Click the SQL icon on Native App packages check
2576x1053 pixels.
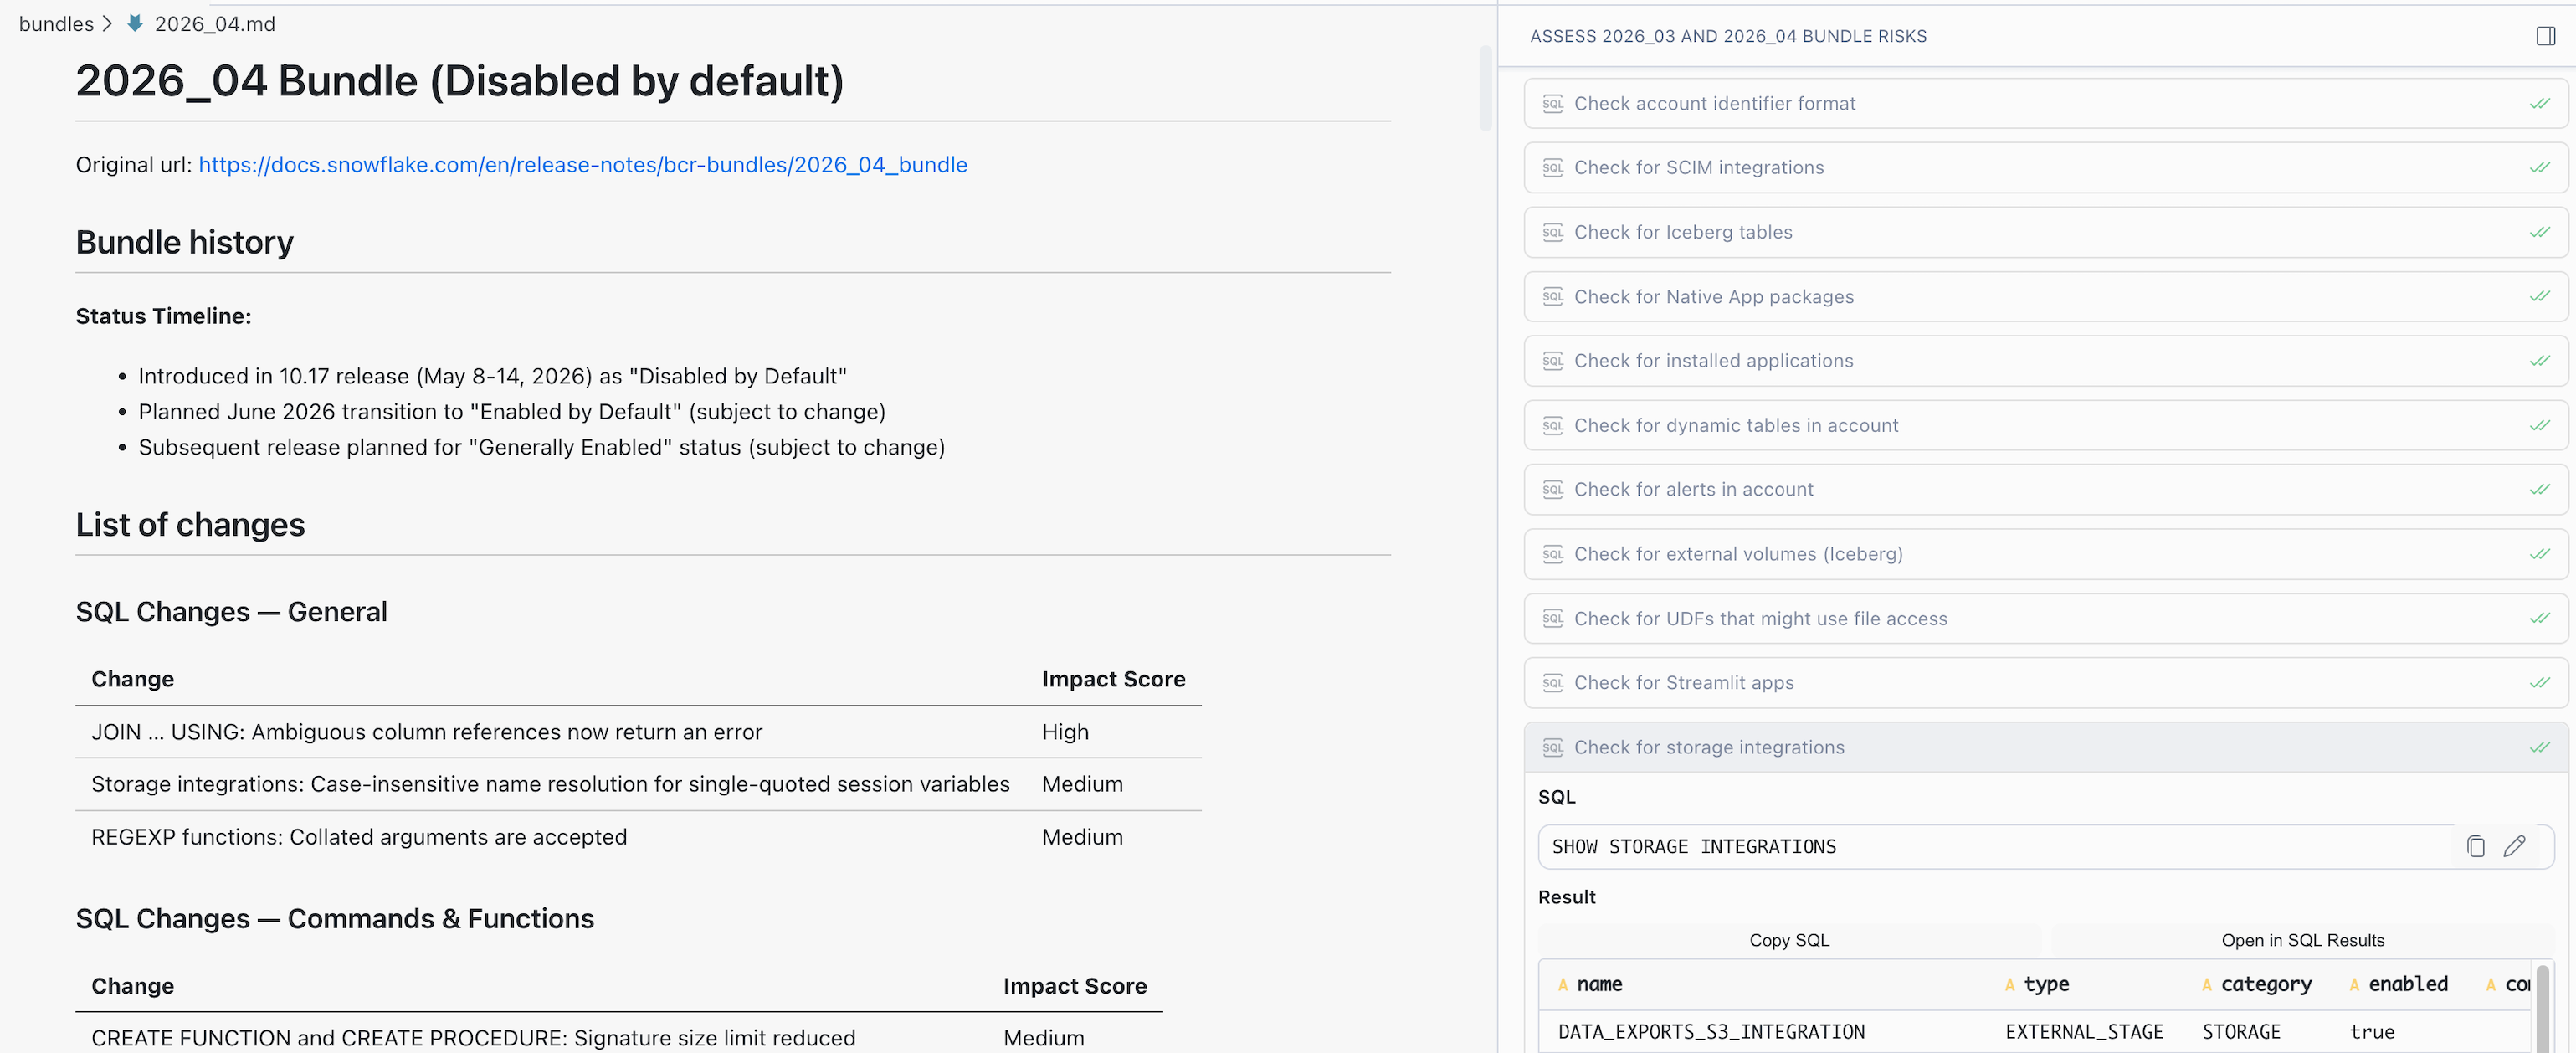[x=1552, y=297]
